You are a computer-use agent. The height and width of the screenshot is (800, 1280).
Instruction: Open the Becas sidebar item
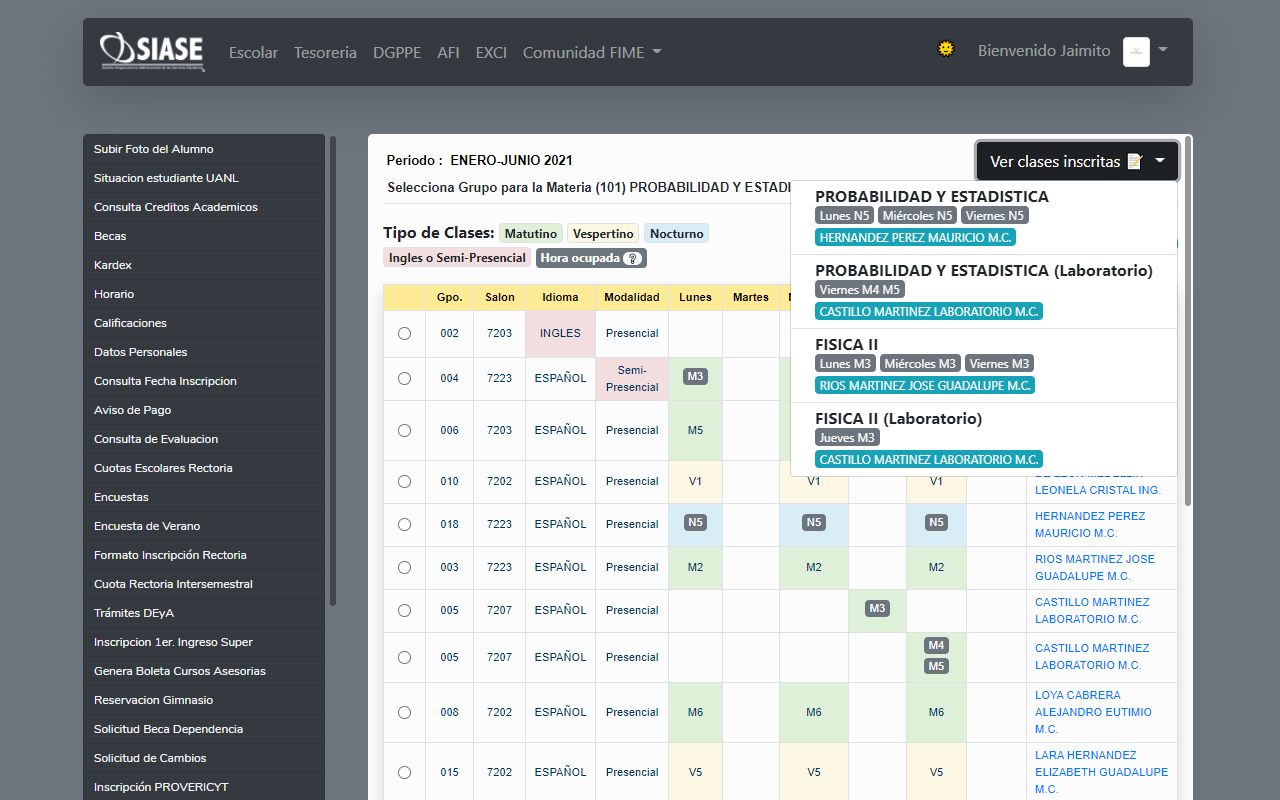coord(204,236)
